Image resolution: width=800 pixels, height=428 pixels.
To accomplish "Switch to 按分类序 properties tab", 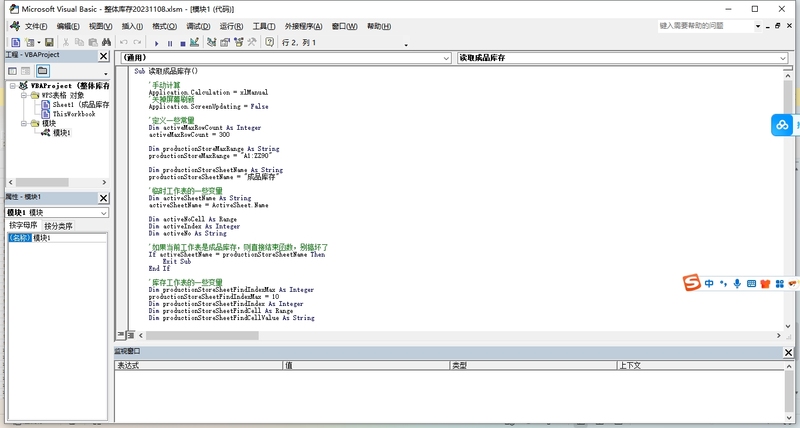I will [x=59, y=226].
